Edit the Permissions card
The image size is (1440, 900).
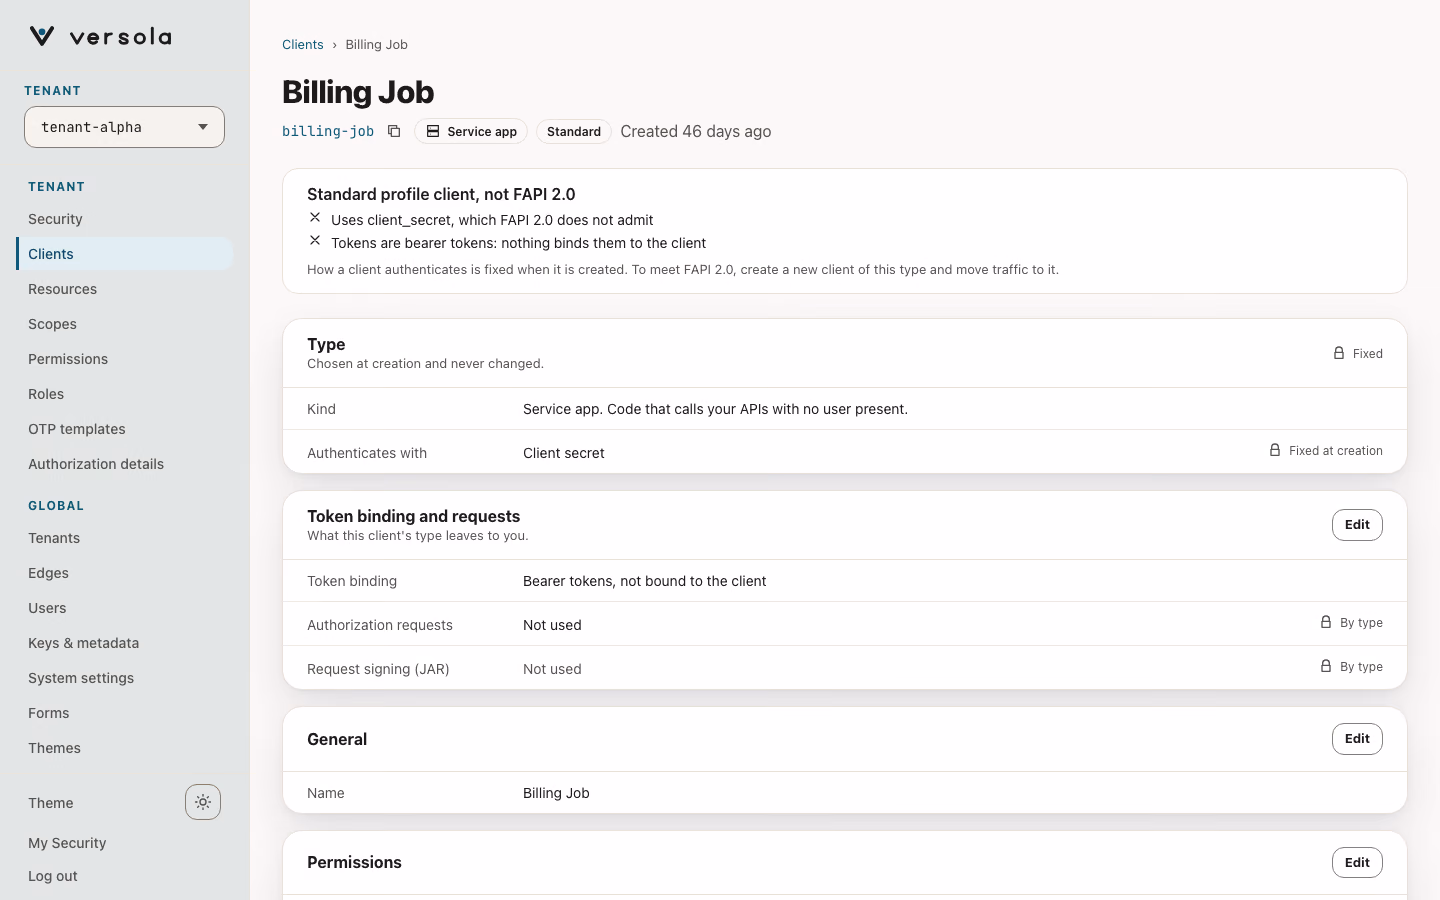pos(1357,863)
